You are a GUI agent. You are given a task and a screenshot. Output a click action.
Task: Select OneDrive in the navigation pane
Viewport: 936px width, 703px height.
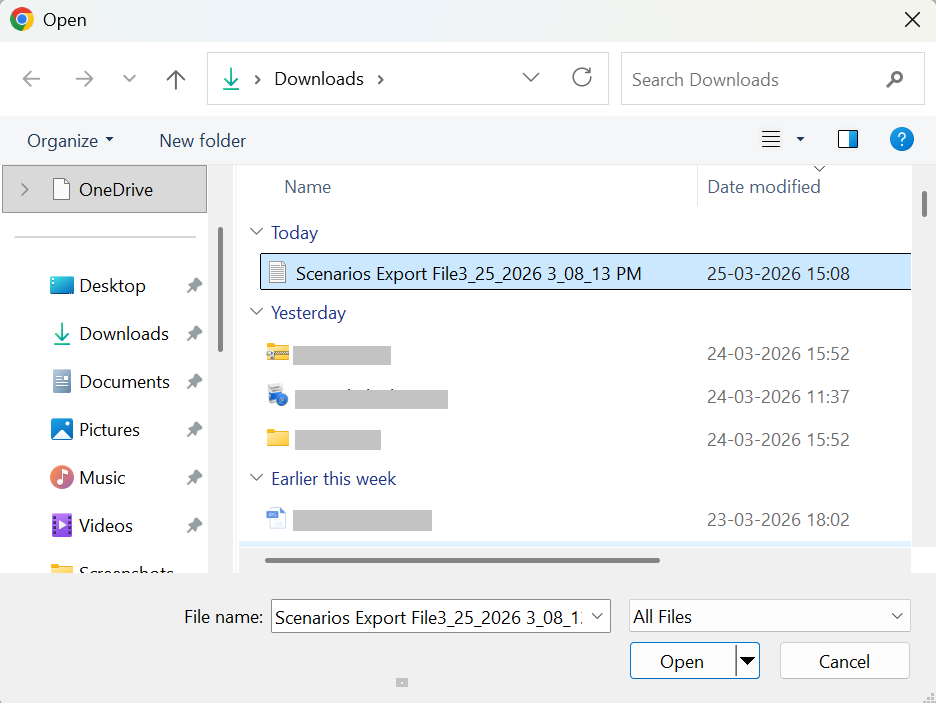point(105,190)
